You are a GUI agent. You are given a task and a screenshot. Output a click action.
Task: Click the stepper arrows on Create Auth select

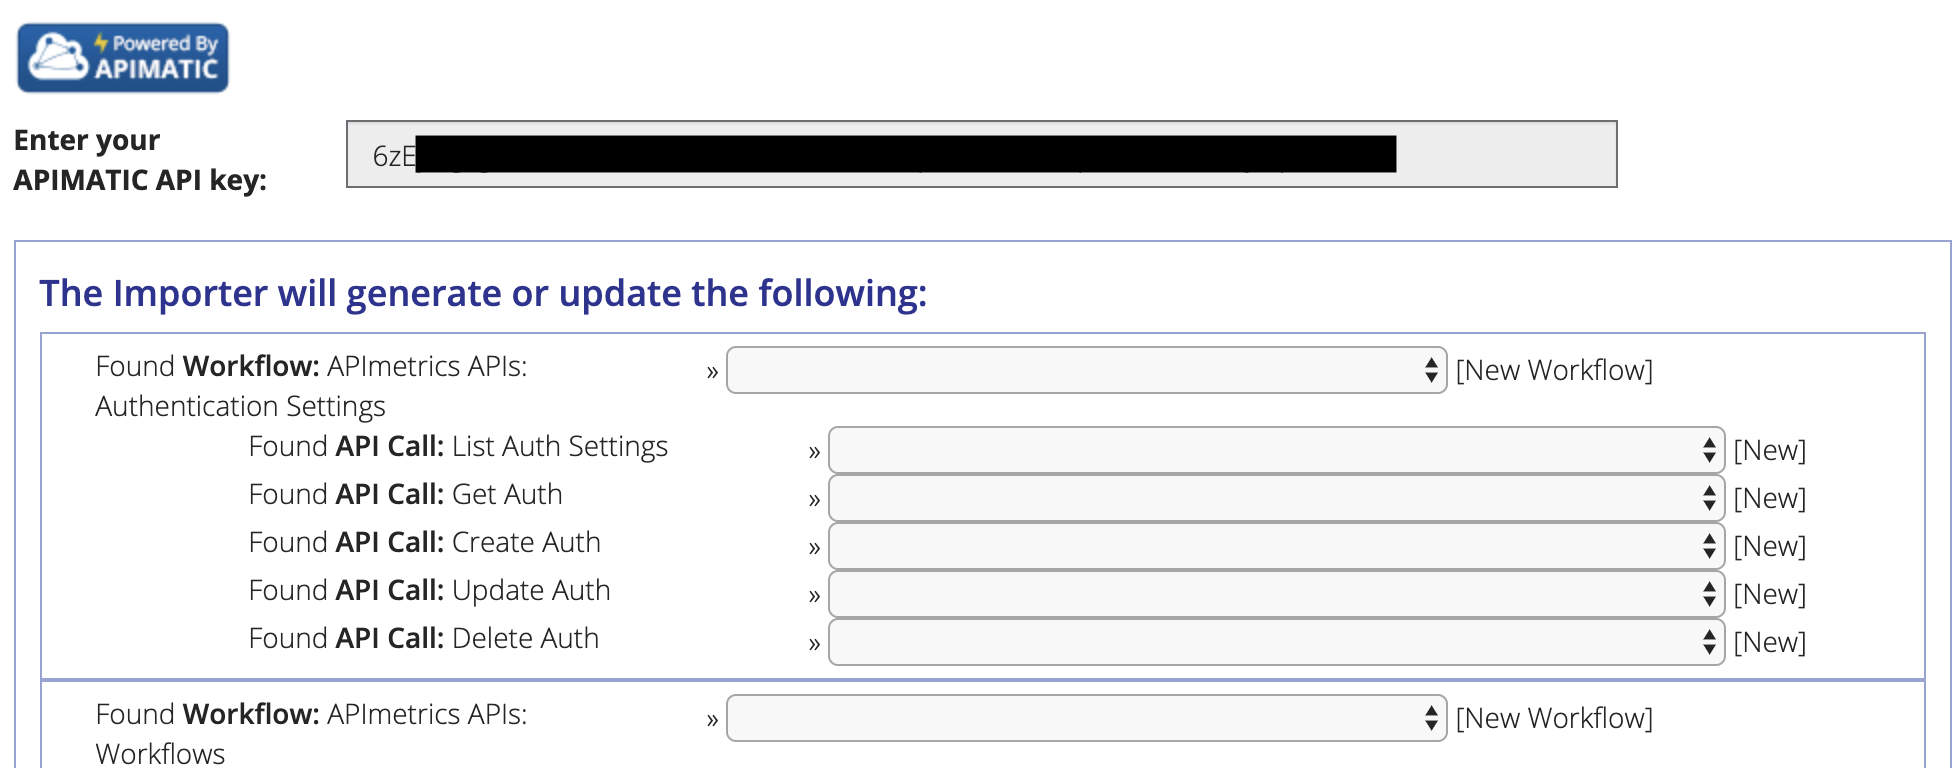[x=1709, y=546]
